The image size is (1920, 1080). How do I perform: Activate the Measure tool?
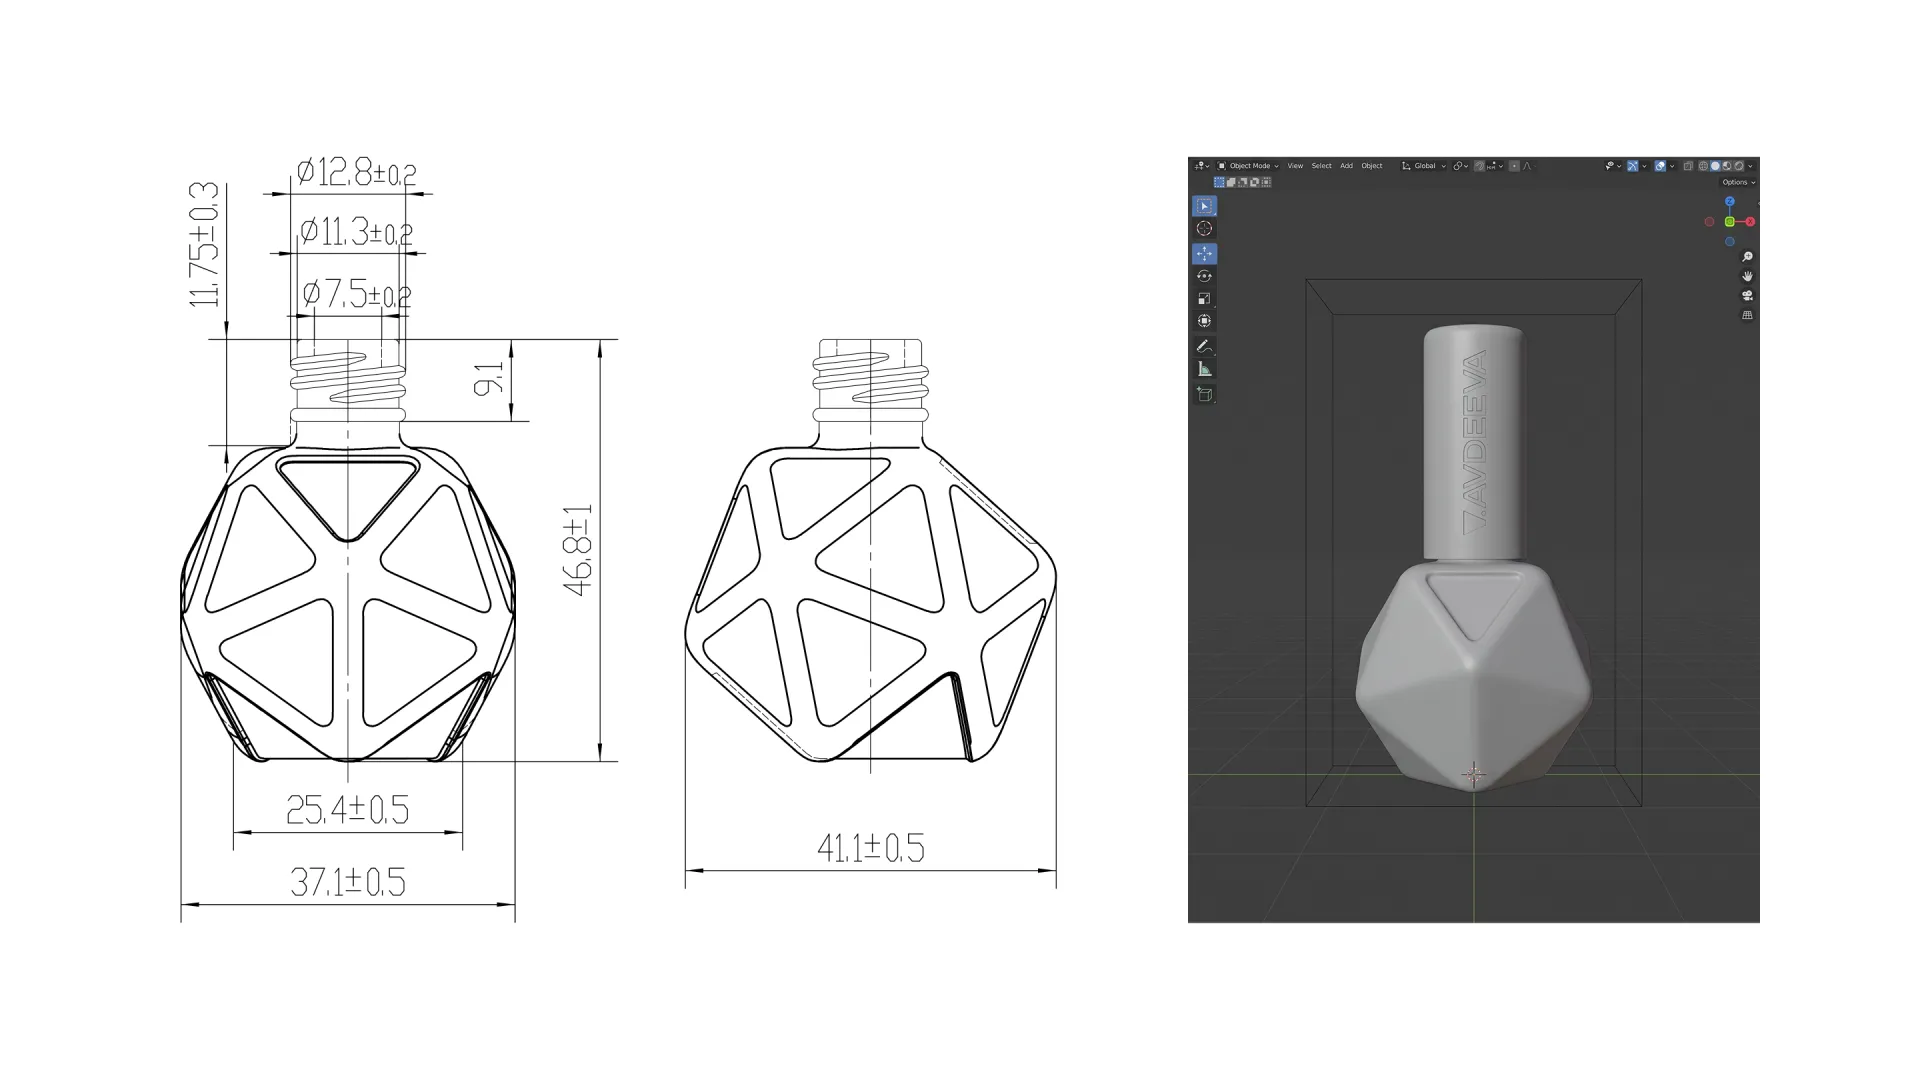click(x=1204, y=369)
